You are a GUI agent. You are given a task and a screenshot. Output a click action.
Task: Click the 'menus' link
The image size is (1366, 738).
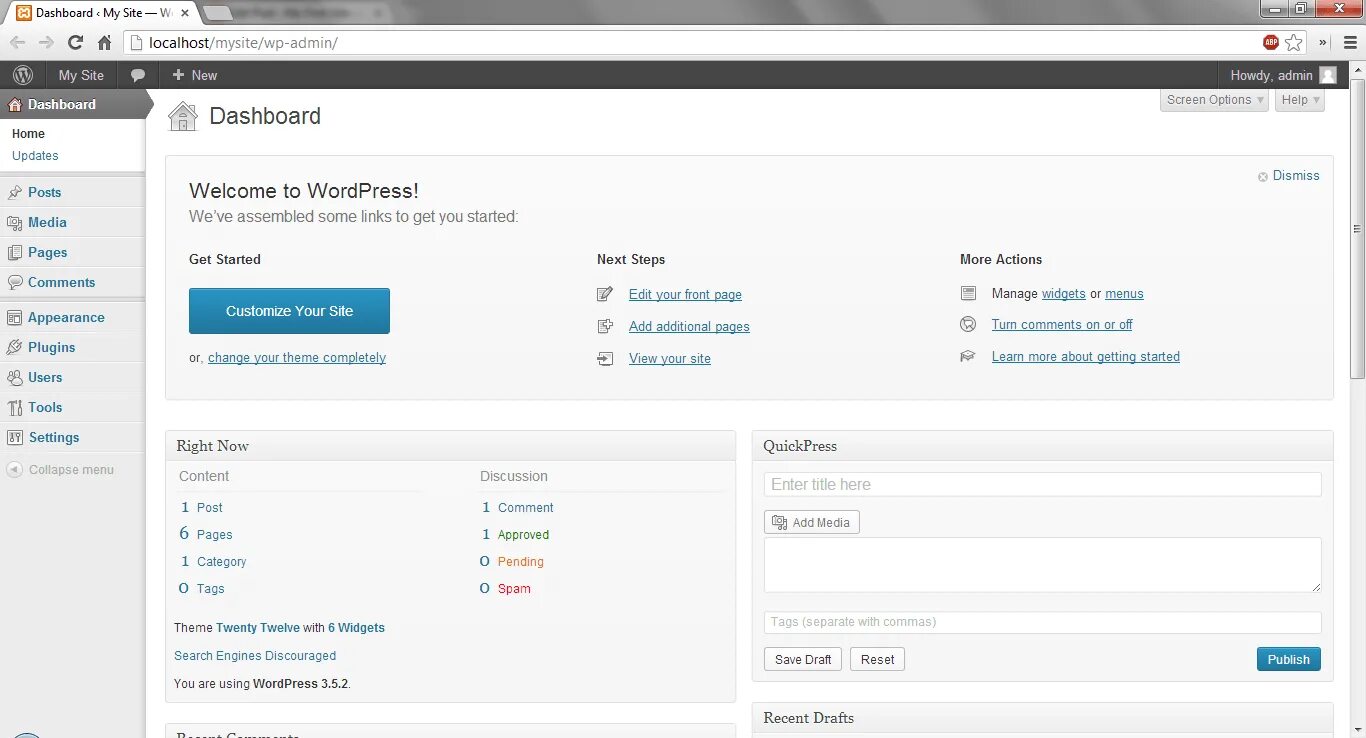pos(1124,293)
